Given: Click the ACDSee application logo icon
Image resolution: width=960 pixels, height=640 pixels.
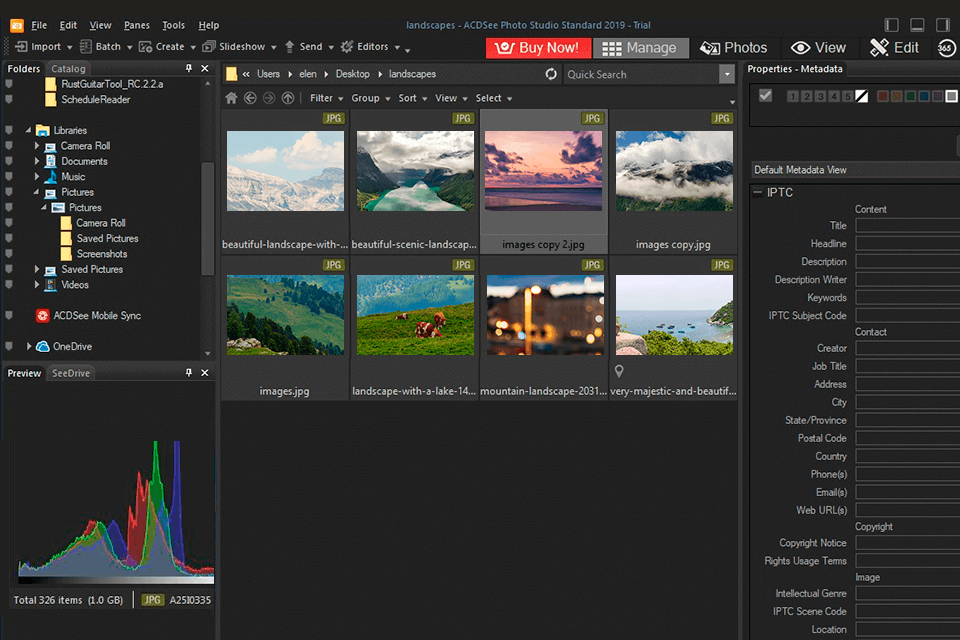Looking at the screenshot, I should 17,25.
